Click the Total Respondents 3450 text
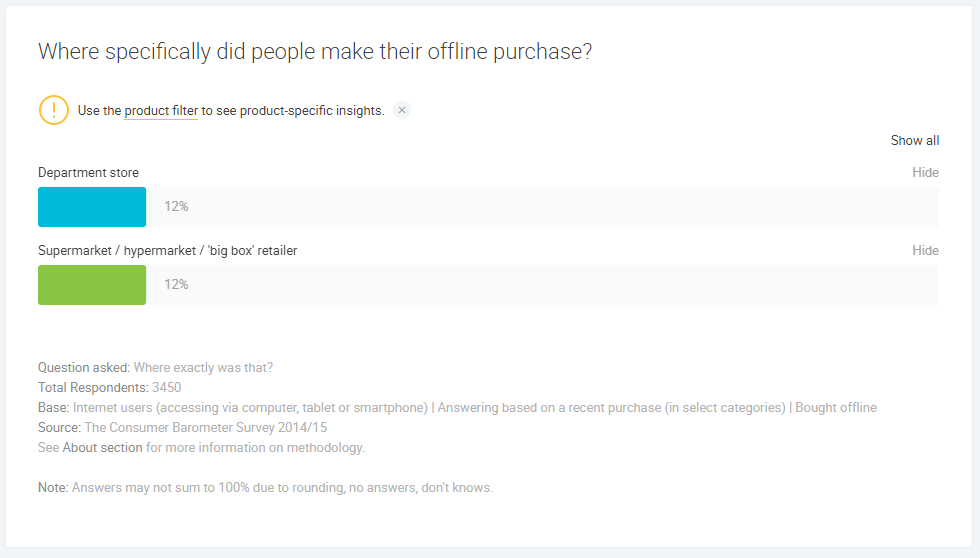 pyautogui.click(x=110, y=388)
